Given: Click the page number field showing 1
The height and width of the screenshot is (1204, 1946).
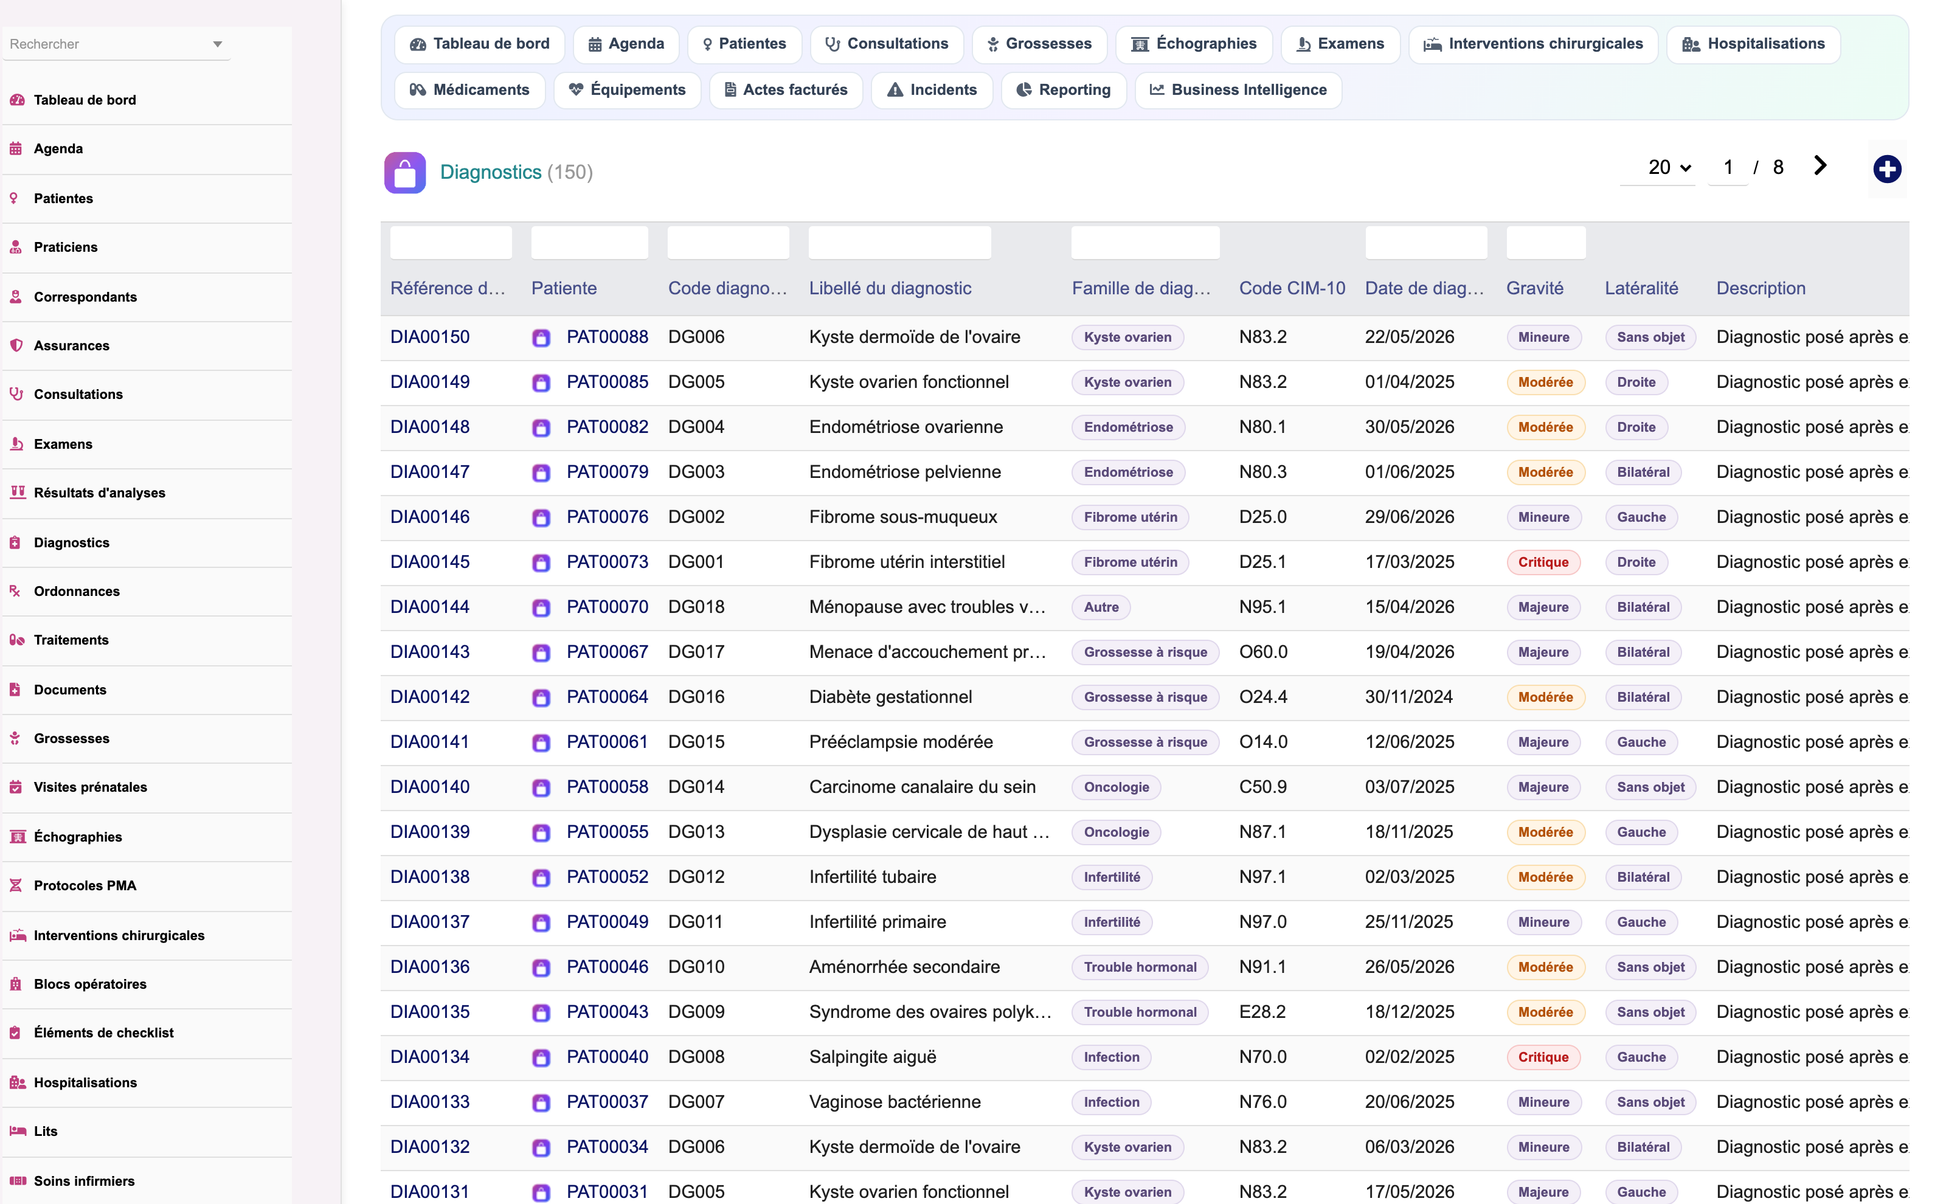Looking at the screenshot, I should point(1728,168).
